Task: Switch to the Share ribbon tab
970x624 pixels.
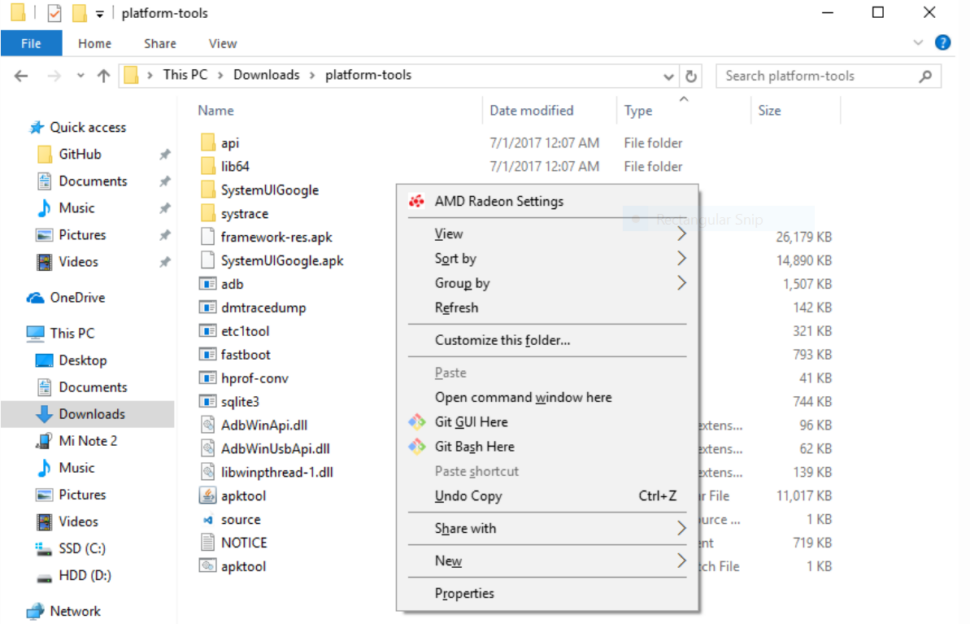Action: coord(160,43)
